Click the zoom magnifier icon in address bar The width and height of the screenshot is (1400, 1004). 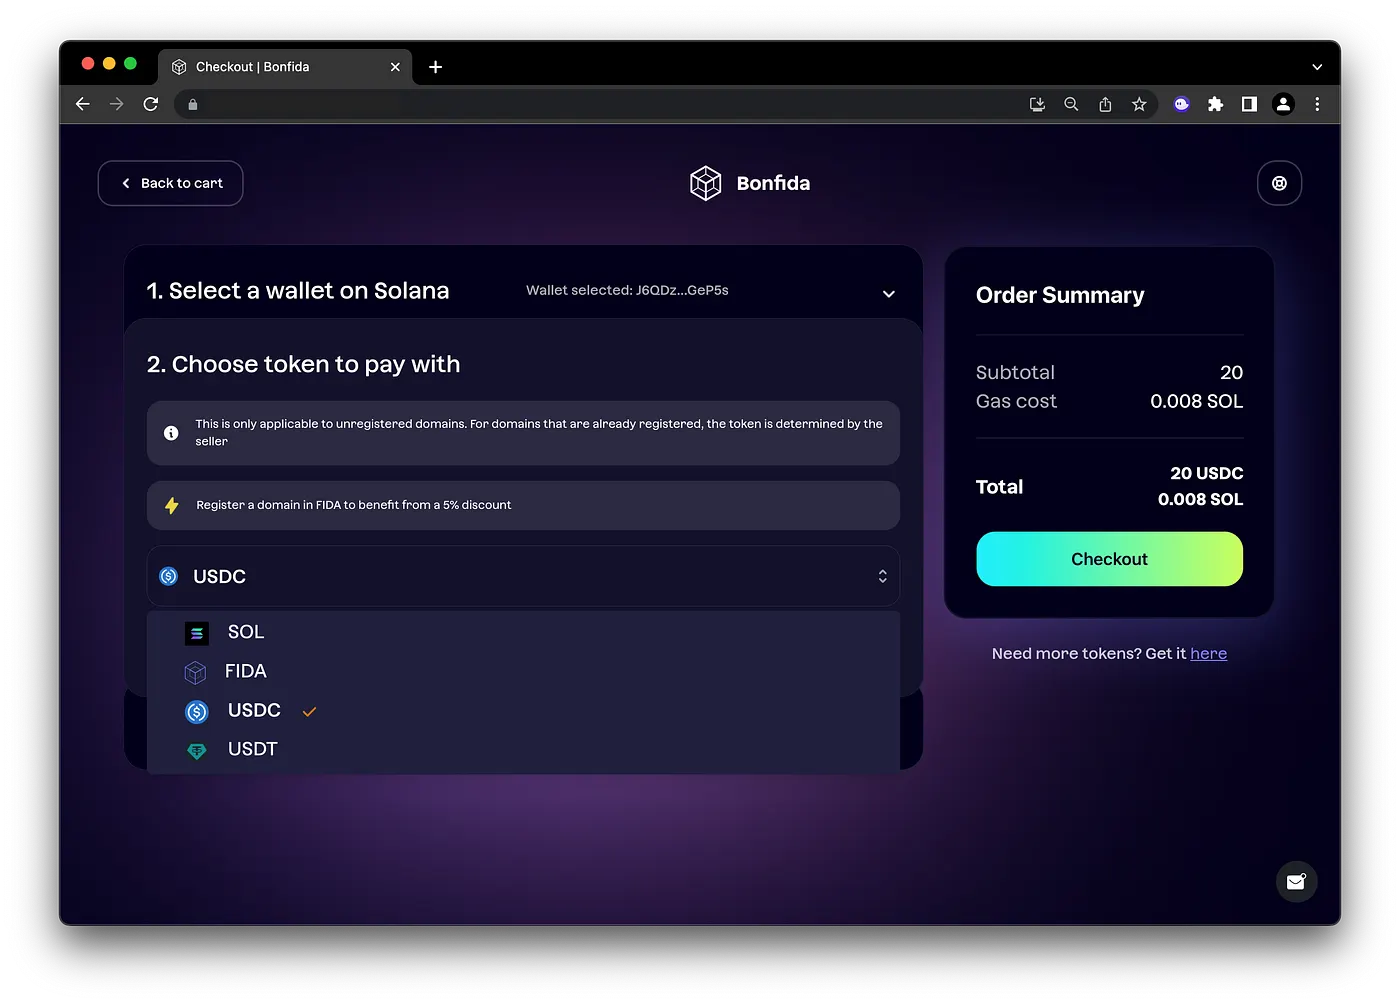(1071, 104)
